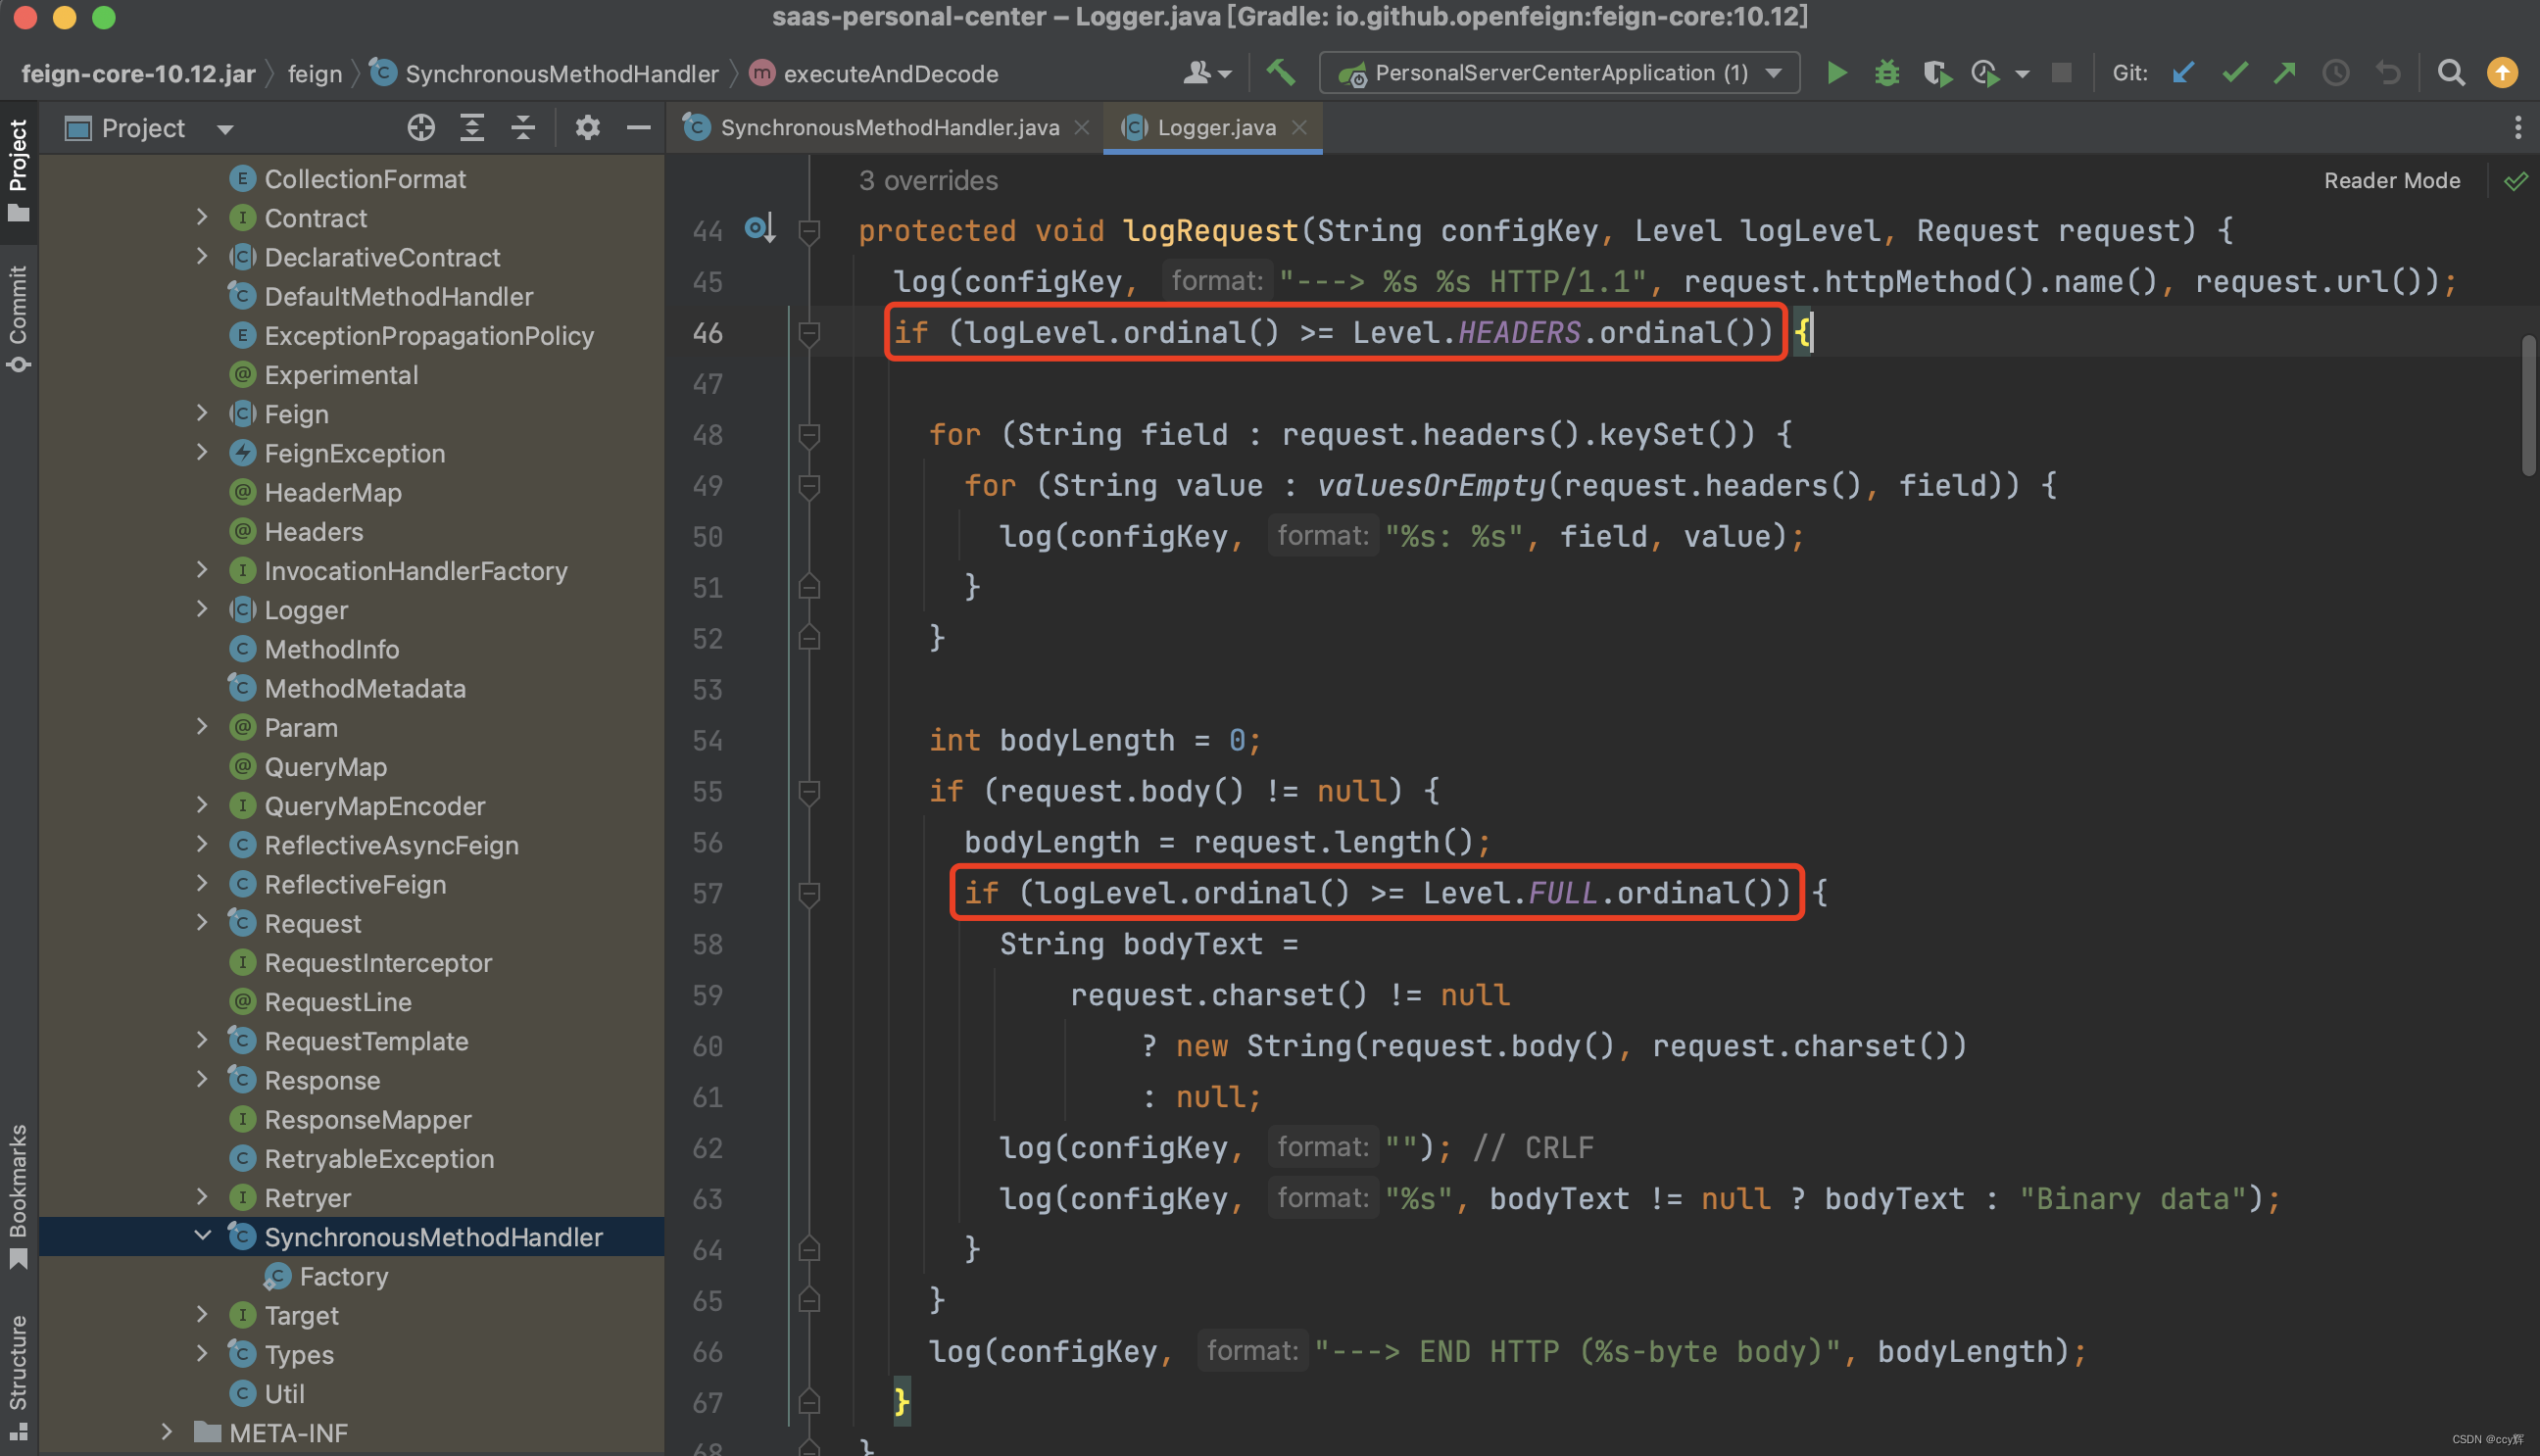Viewport: 2540px width, 1456px height.
Task: Click the Build project hammer icon
Action: click(x=1281, y=73)
